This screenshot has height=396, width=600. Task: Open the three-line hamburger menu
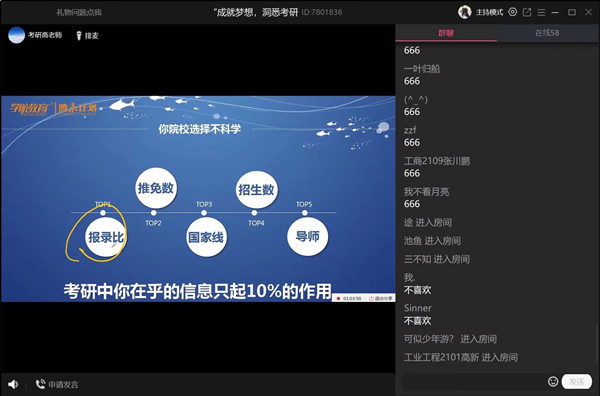click(541, 13)
